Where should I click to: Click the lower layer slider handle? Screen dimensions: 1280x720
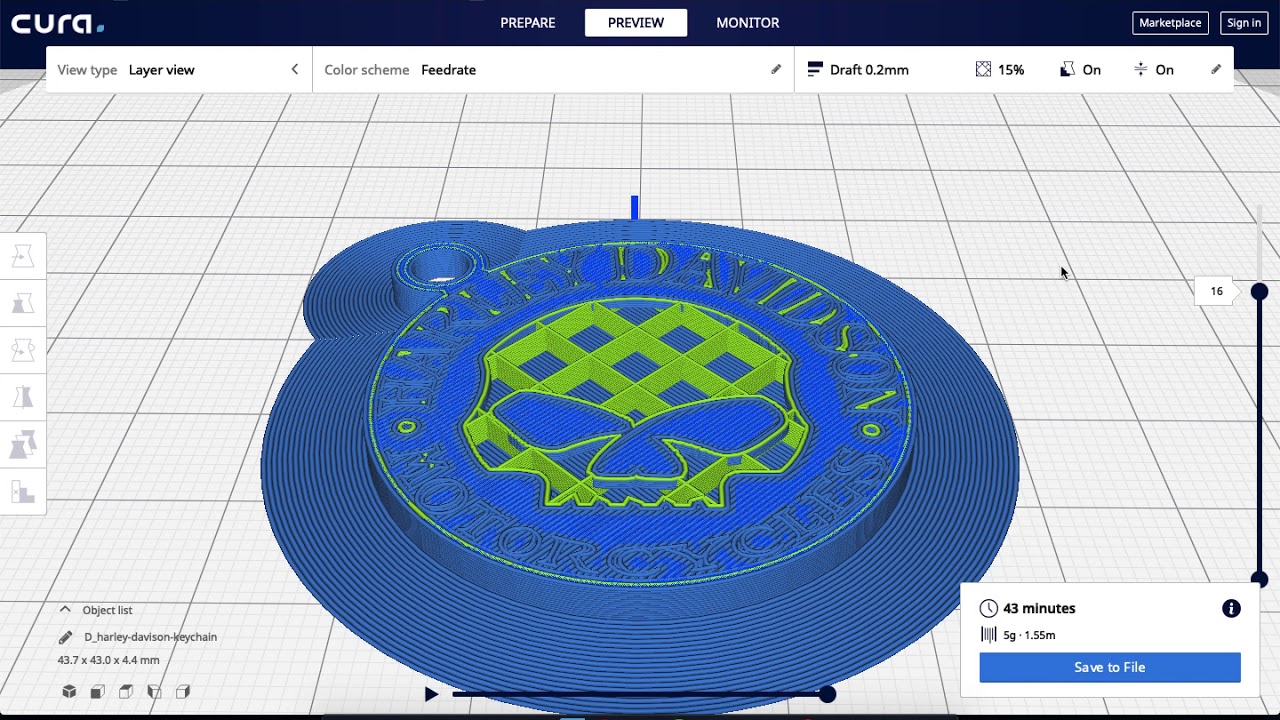tap(1259, 579)
